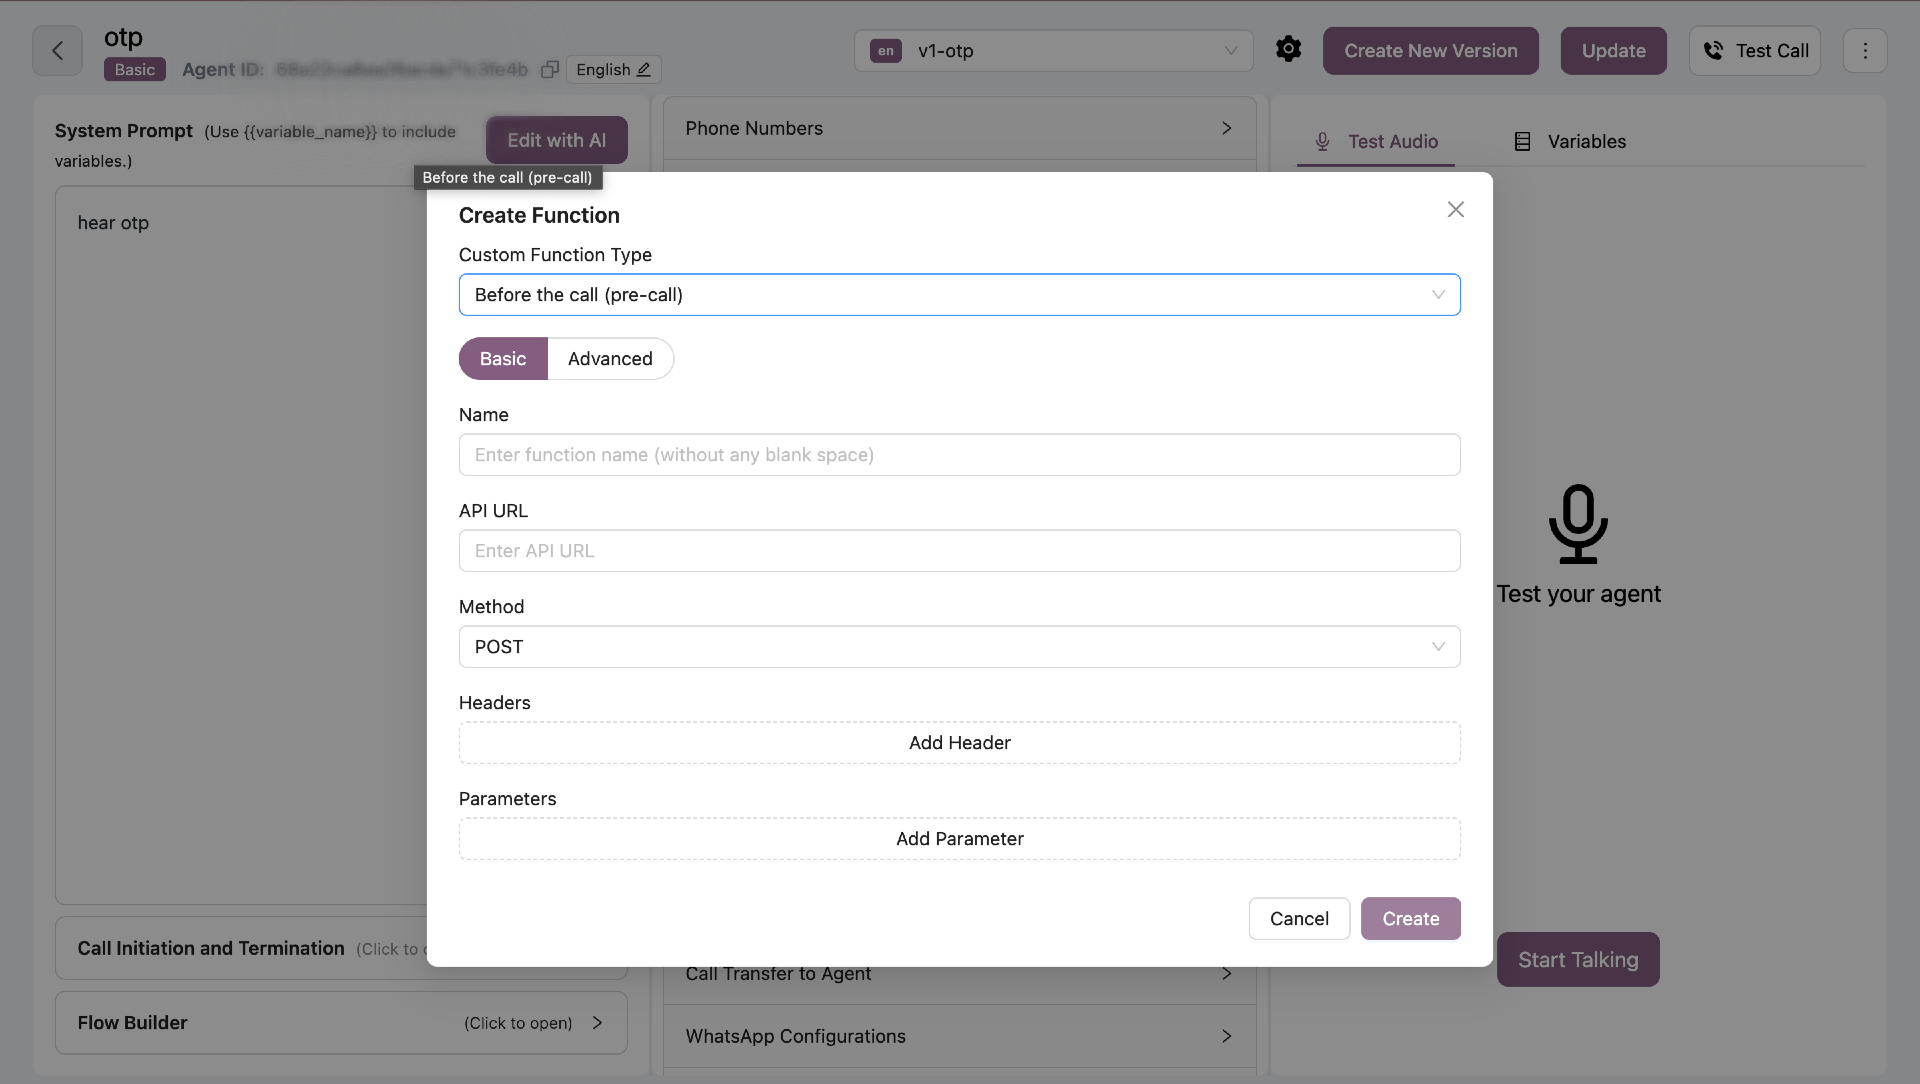This screenshot has width=1920, height=1084.
Task: Expand the Call Transfer to Agent section
Action: (x=959, y=975)
